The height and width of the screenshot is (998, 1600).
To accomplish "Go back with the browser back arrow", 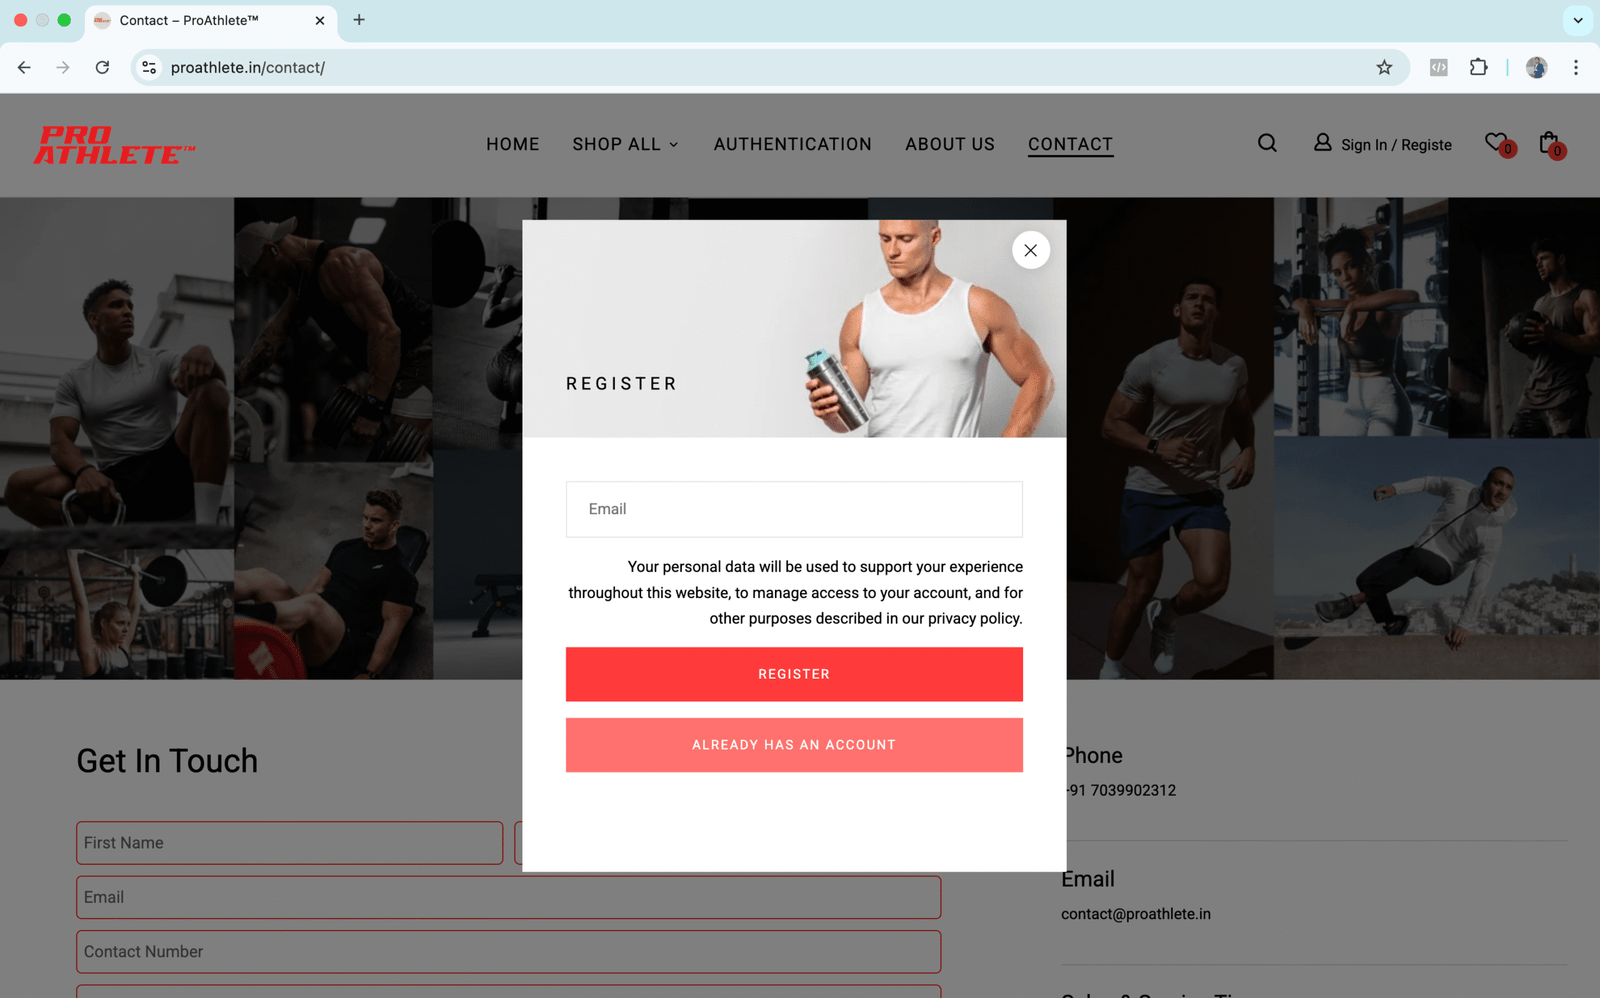I will [24, 67].
